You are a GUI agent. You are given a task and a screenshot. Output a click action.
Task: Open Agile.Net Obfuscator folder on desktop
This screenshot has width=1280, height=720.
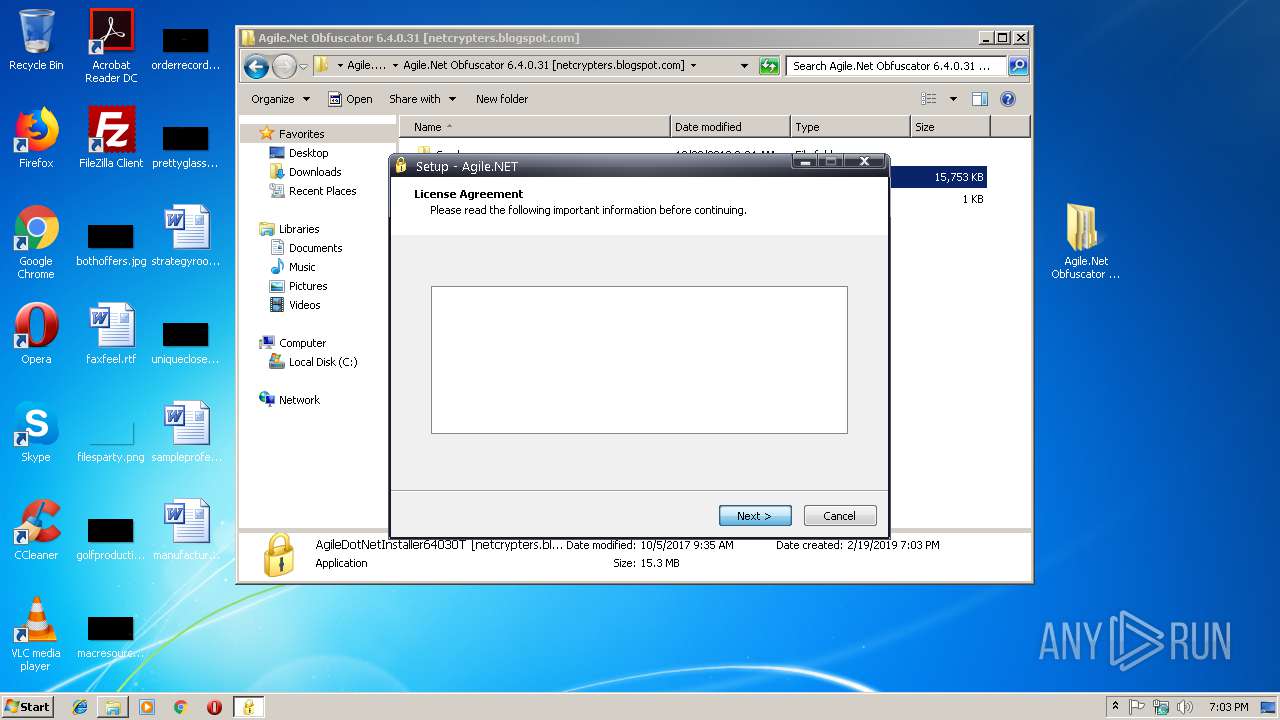(x=1085, y=241)
